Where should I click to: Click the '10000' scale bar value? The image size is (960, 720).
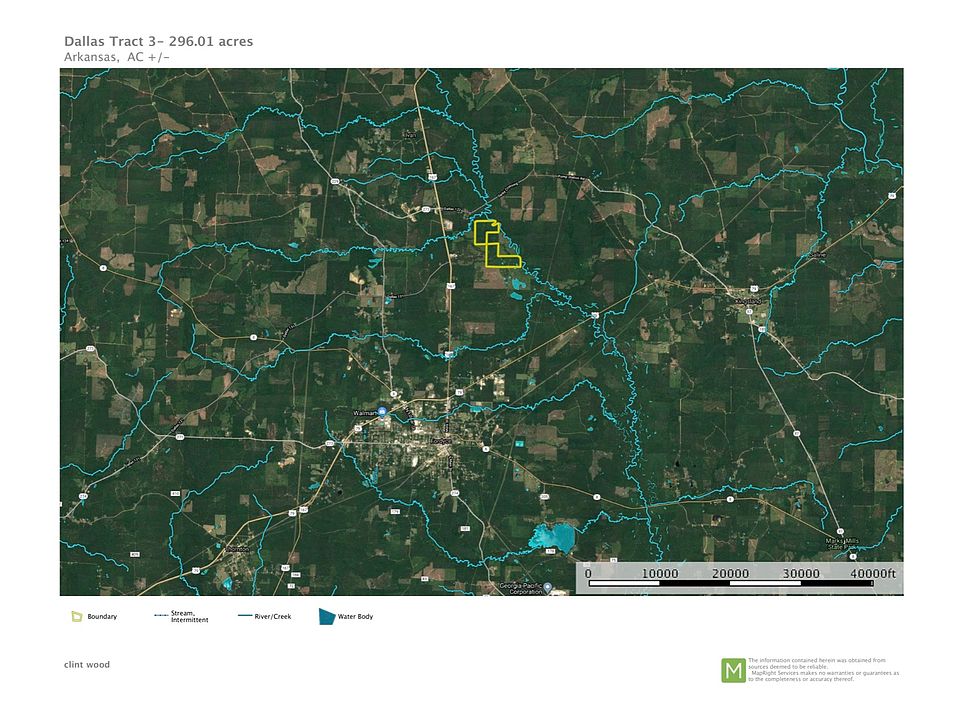[659, 573]
